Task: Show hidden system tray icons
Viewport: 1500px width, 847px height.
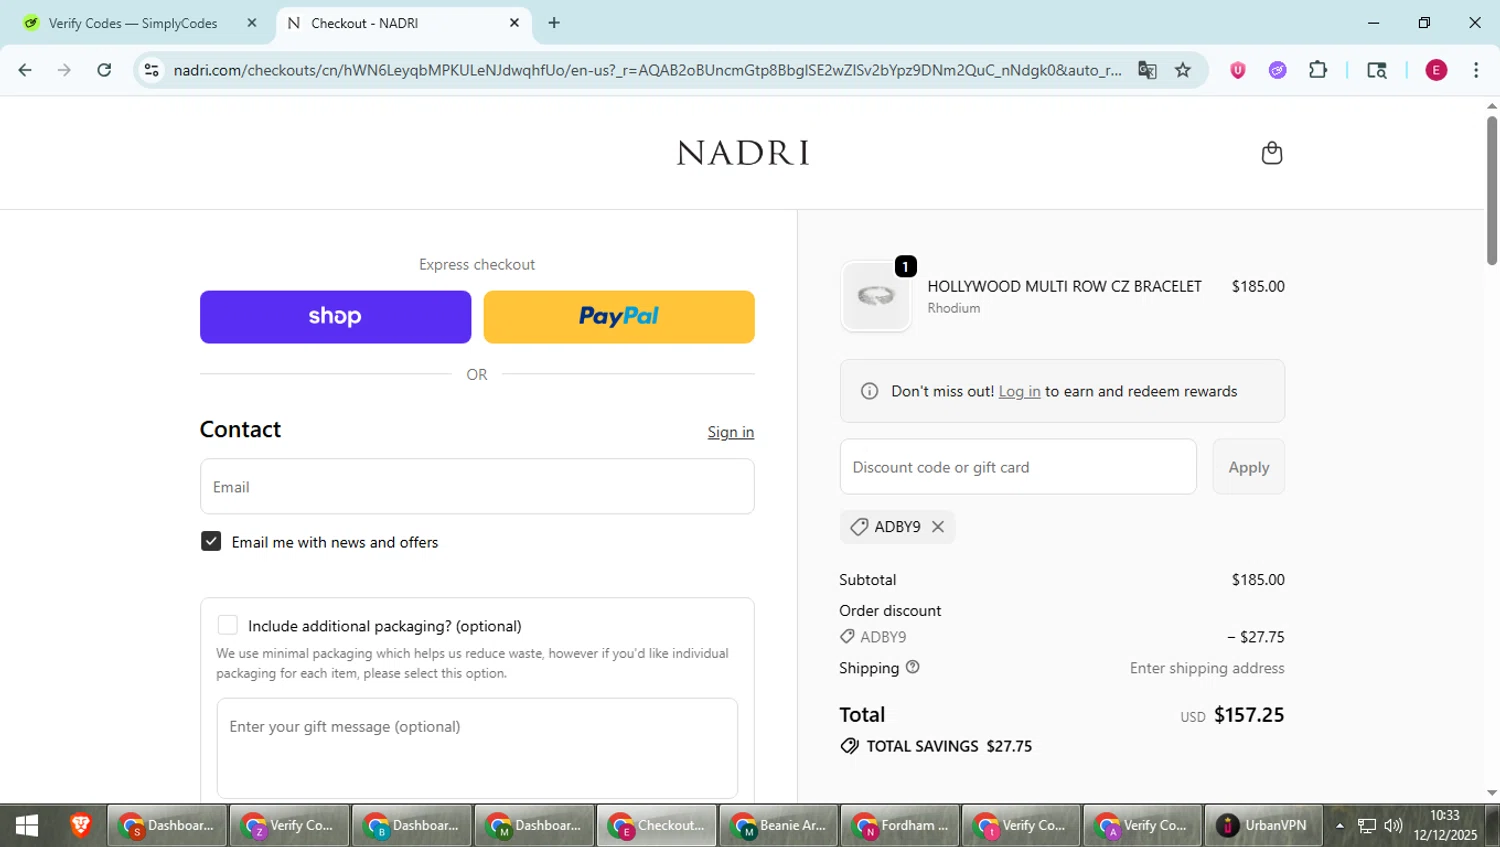Action: click(1340, 826)
